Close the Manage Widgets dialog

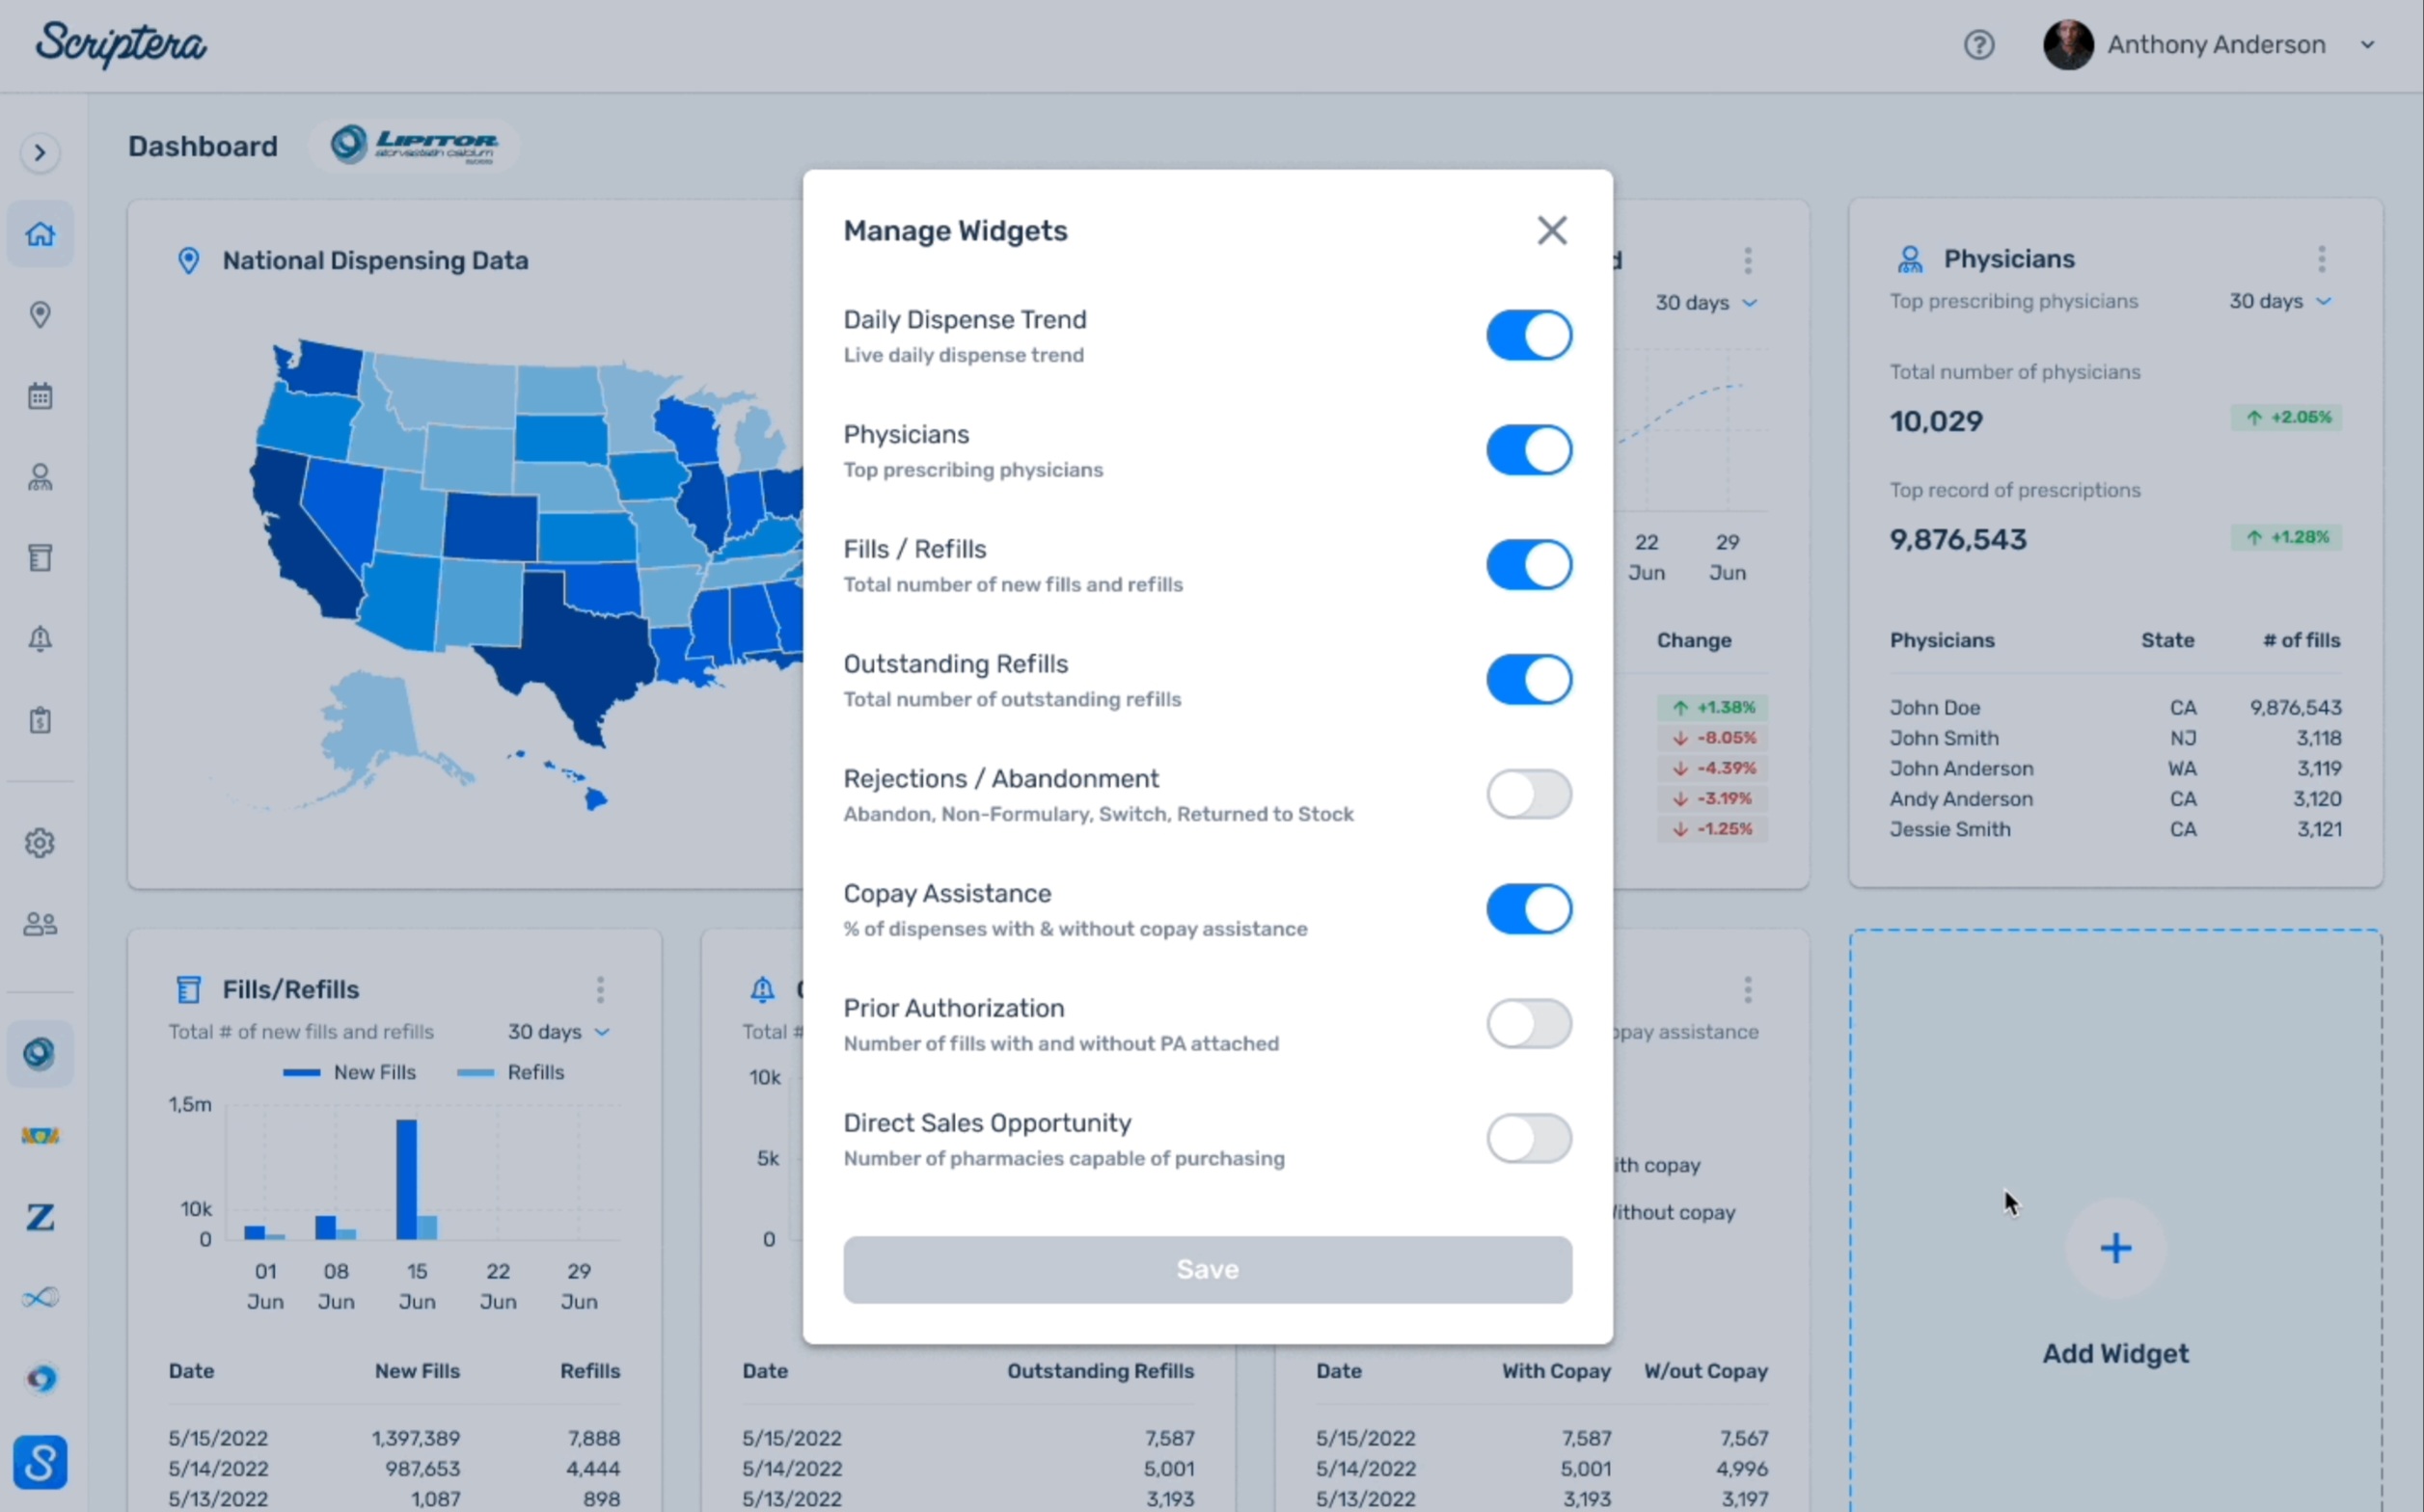[x=1551, y=231]
